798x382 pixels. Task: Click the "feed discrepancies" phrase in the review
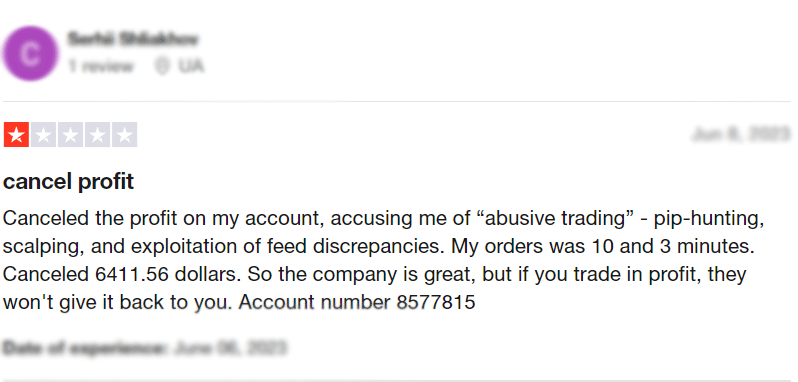tap(368, 247)
